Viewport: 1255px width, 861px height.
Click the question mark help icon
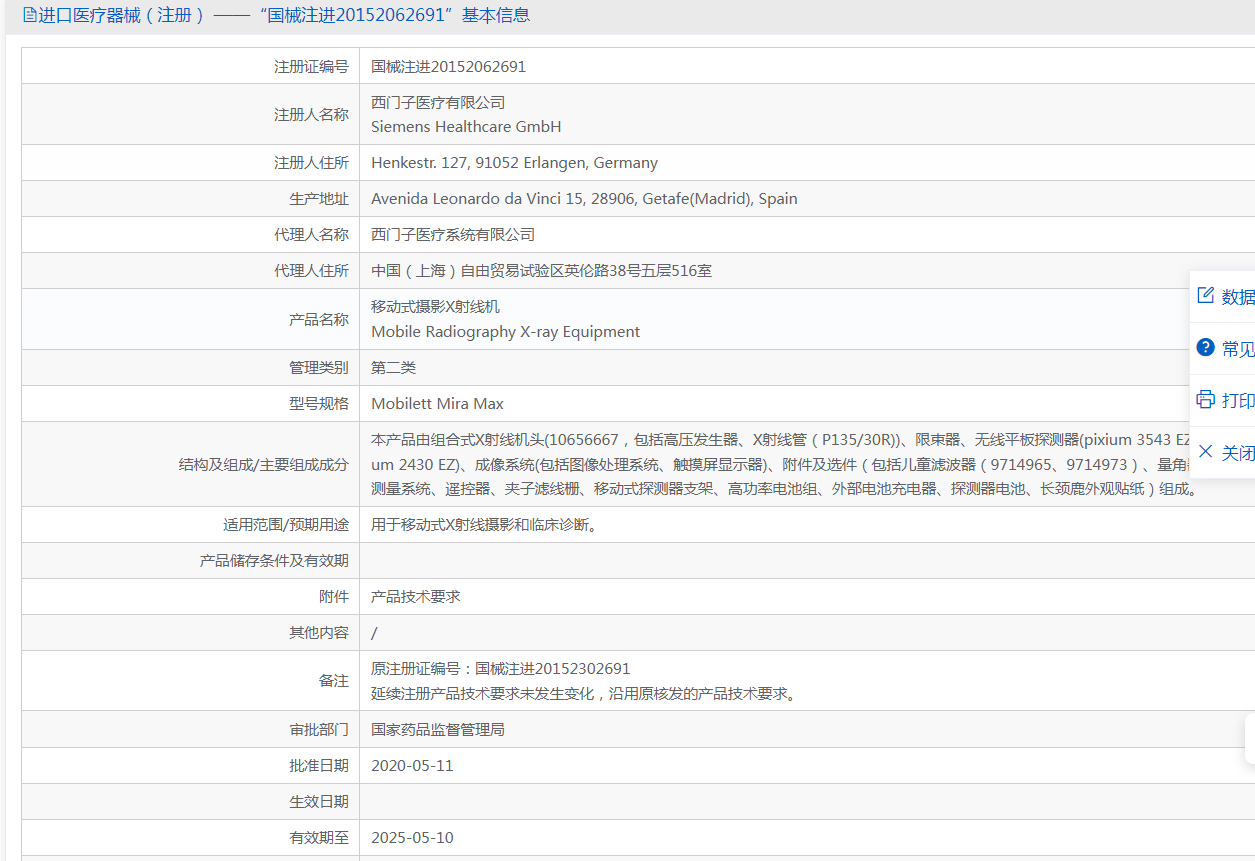coord(1205,347)
